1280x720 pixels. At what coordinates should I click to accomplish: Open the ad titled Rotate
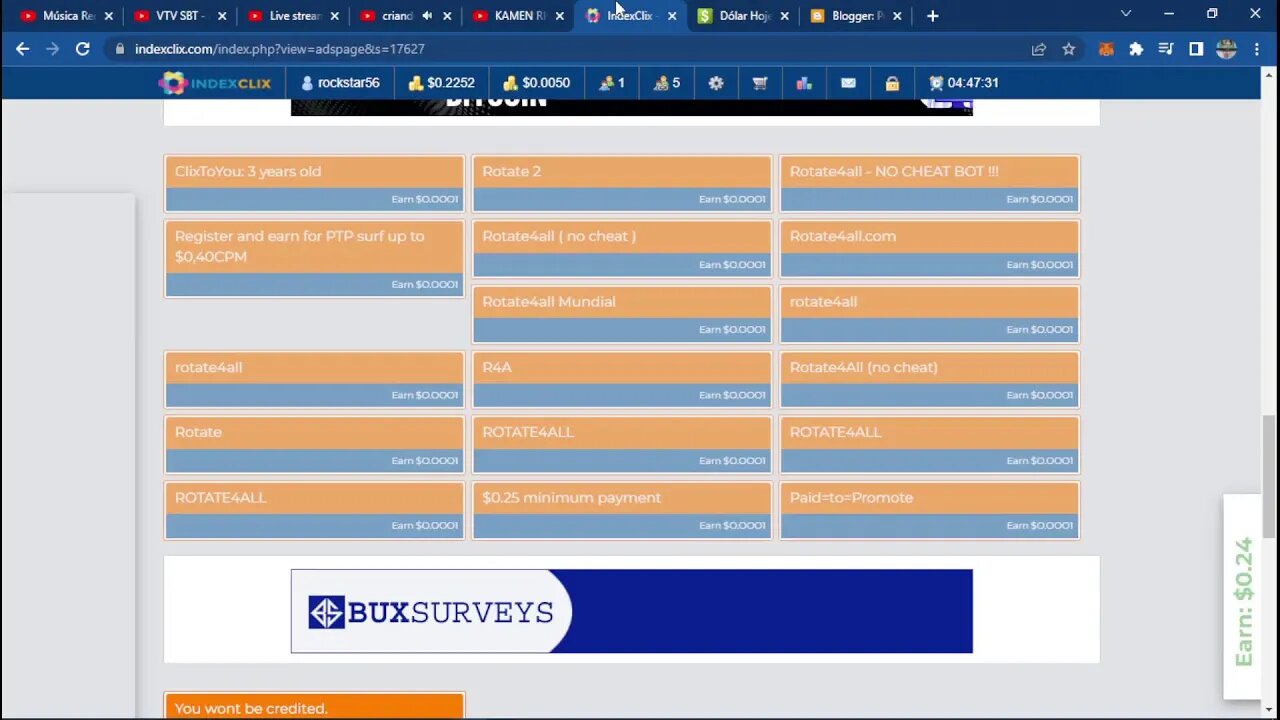(314, 444)
